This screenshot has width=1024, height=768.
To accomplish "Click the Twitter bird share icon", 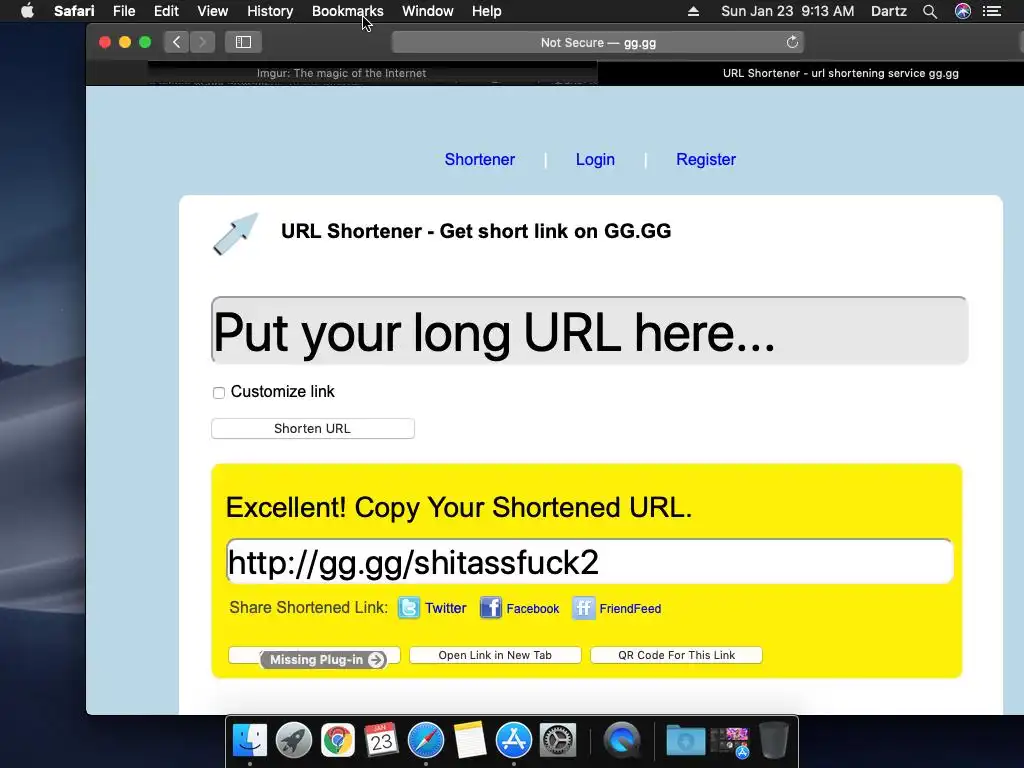I will (x=409, y=608).
